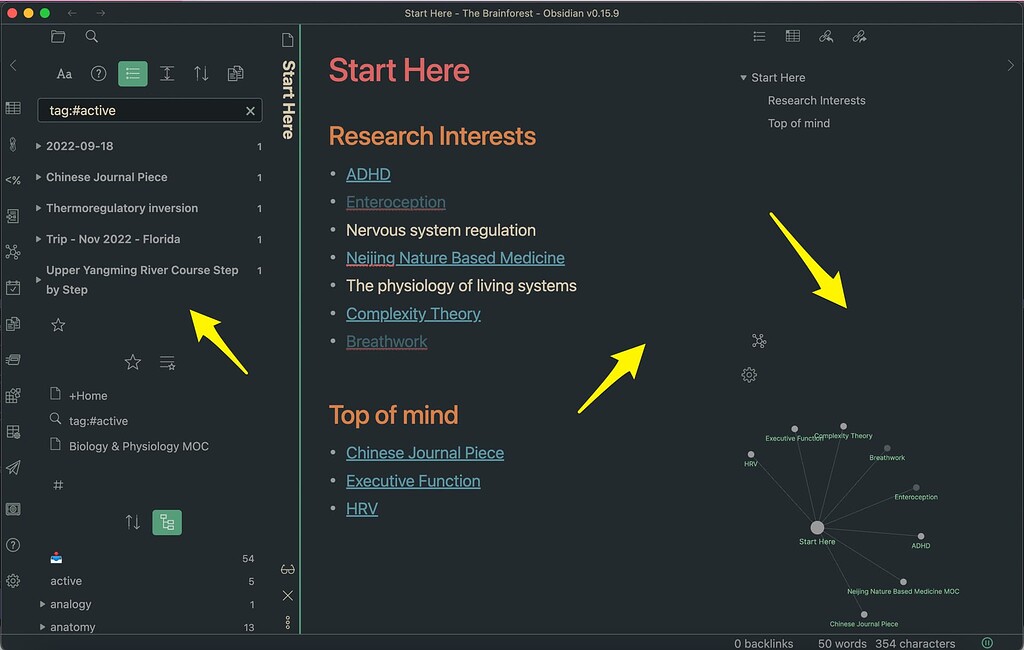Click the 'tag:#active' search field
Screen dimensions: 1024x650
(x=140, y=110)
